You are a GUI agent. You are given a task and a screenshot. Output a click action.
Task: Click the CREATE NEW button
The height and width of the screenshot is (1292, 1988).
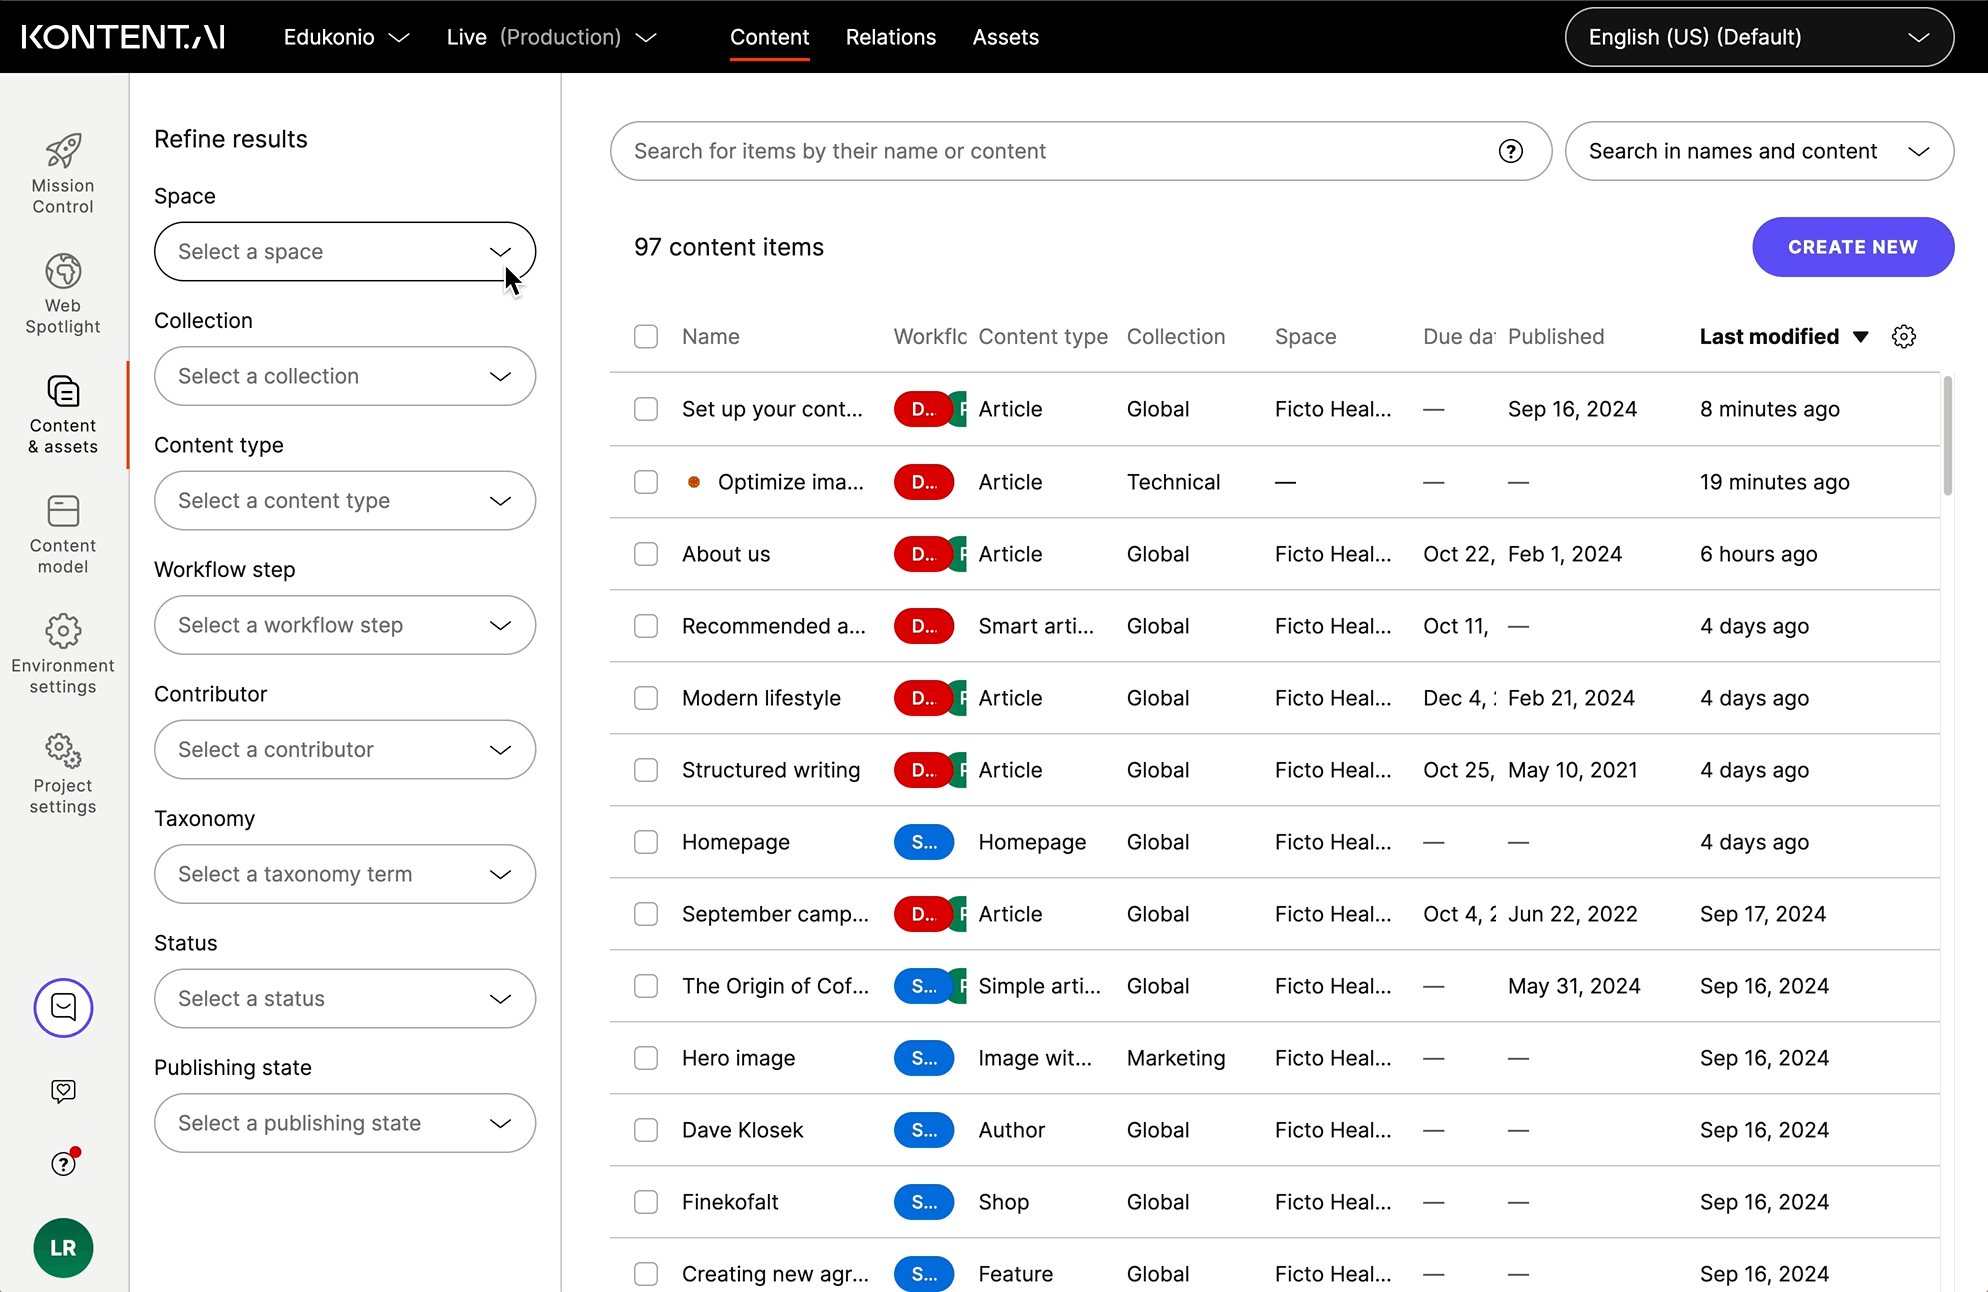point(1852,247)
